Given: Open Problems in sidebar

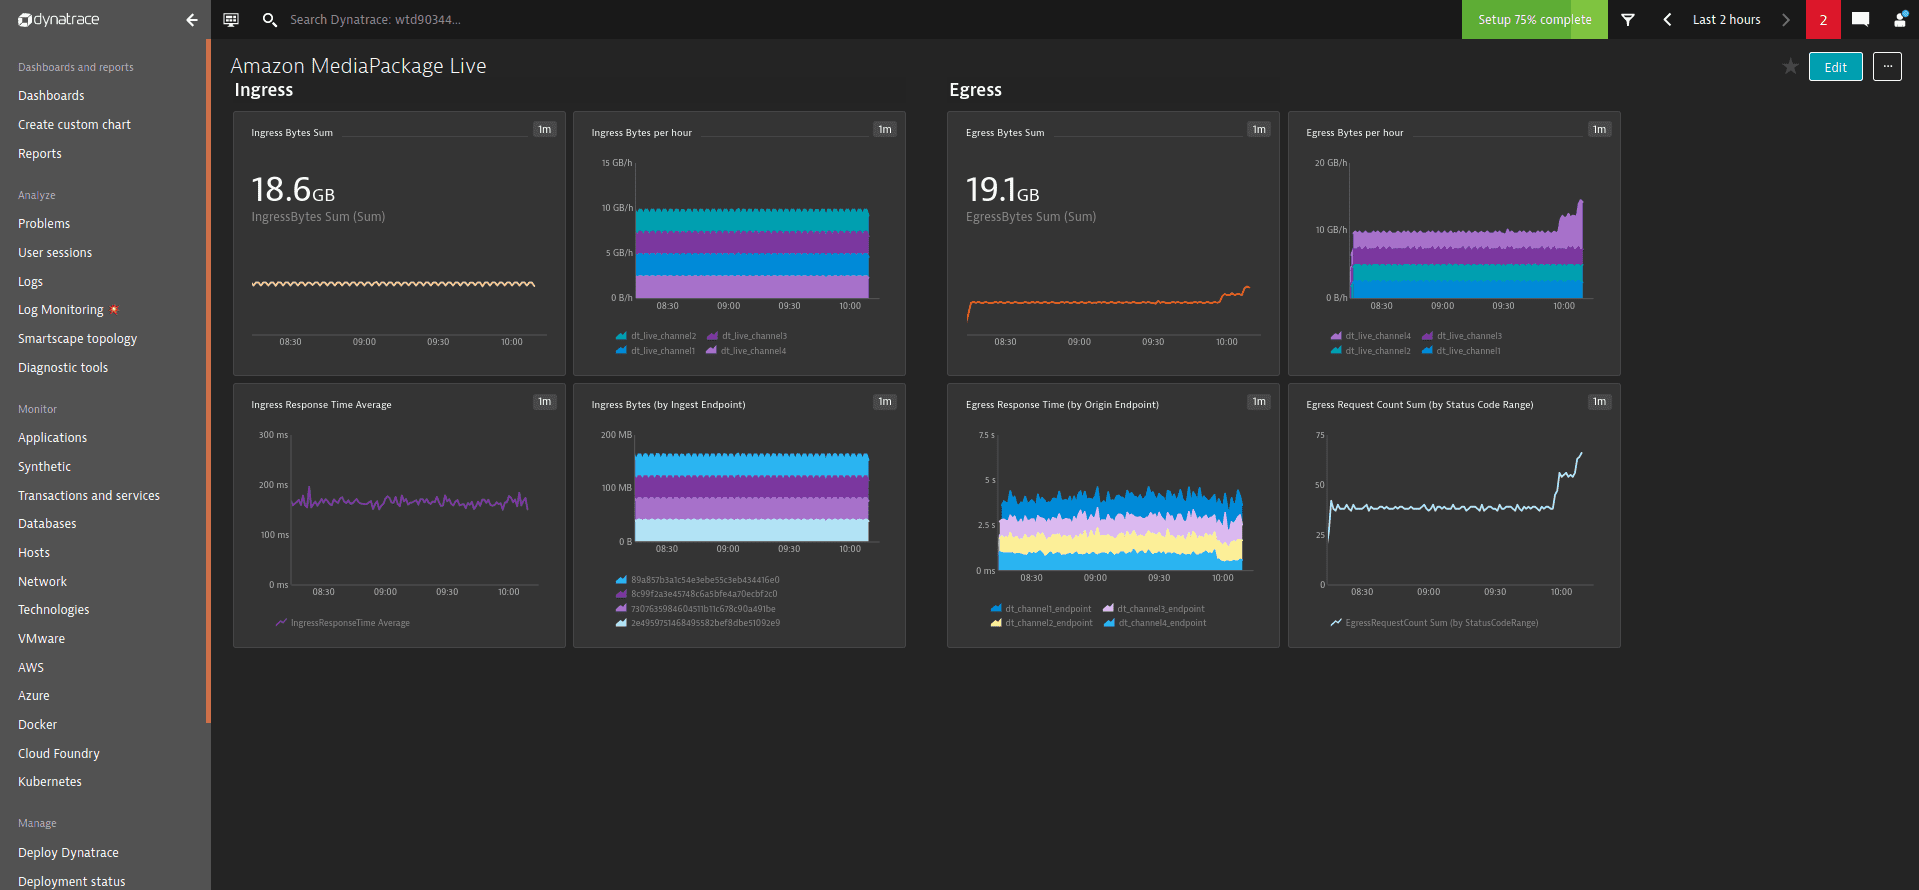Looking at the screenshot, I should tap(44, 224).
